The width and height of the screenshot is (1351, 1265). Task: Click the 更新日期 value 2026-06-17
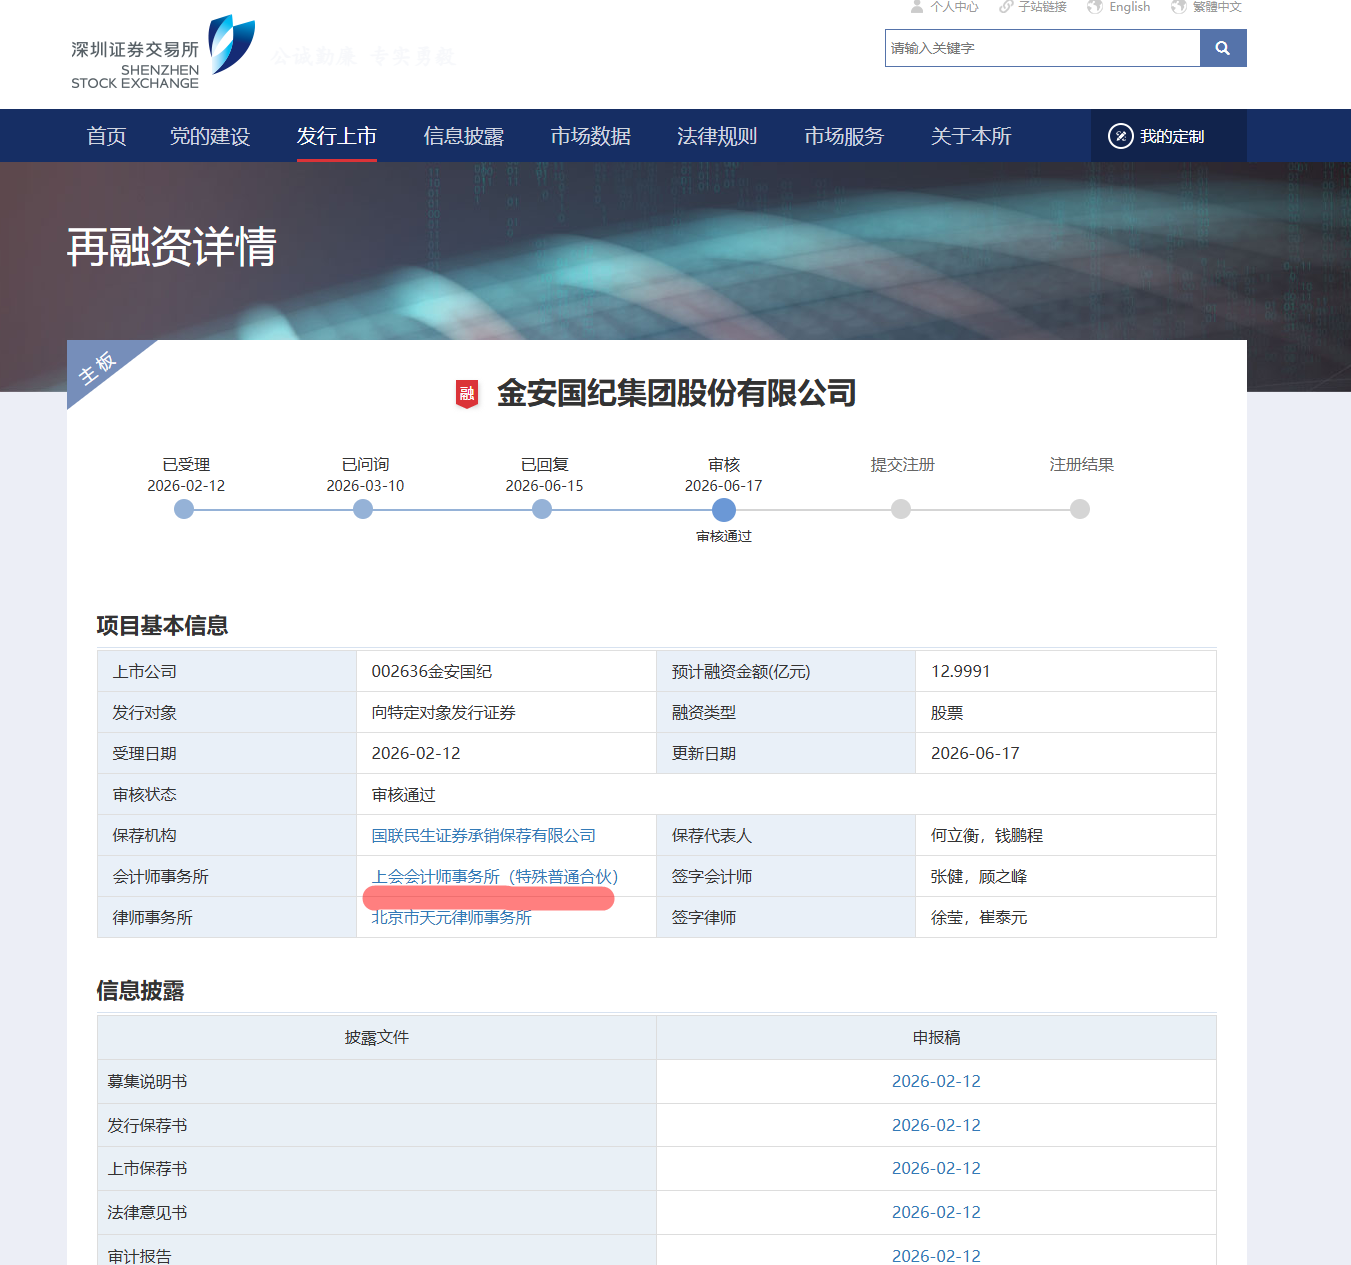tap(976, 754)
